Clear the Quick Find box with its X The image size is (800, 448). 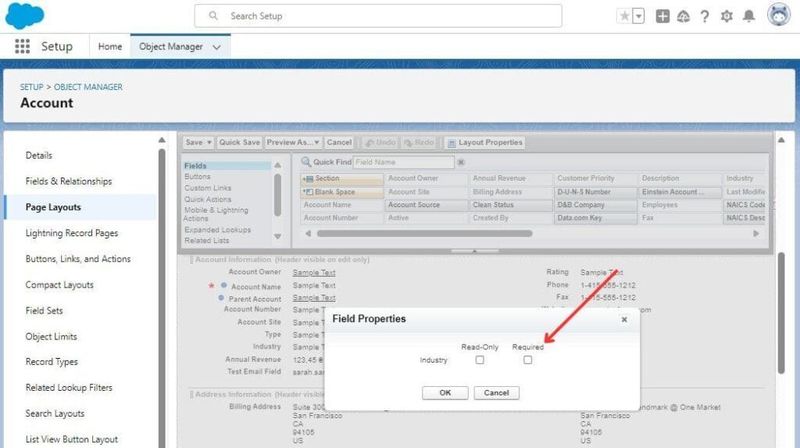[x=461, y=162]
